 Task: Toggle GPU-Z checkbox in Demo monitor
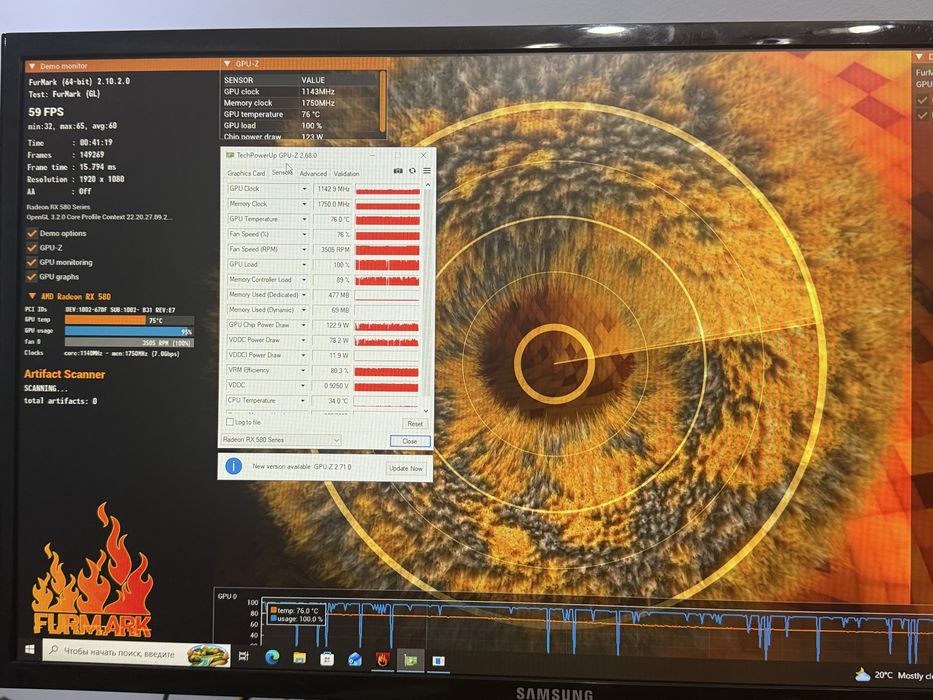point(32,248)
